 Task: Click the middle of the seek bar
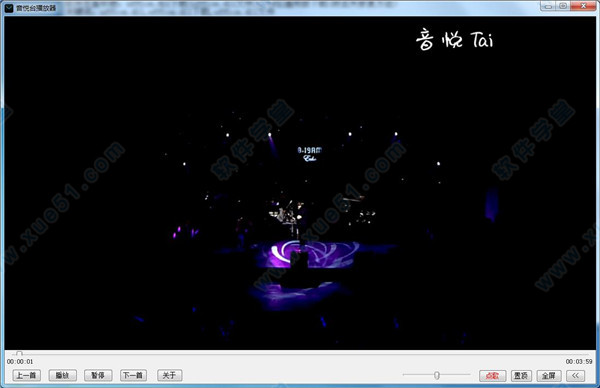[x=300, y=354]
